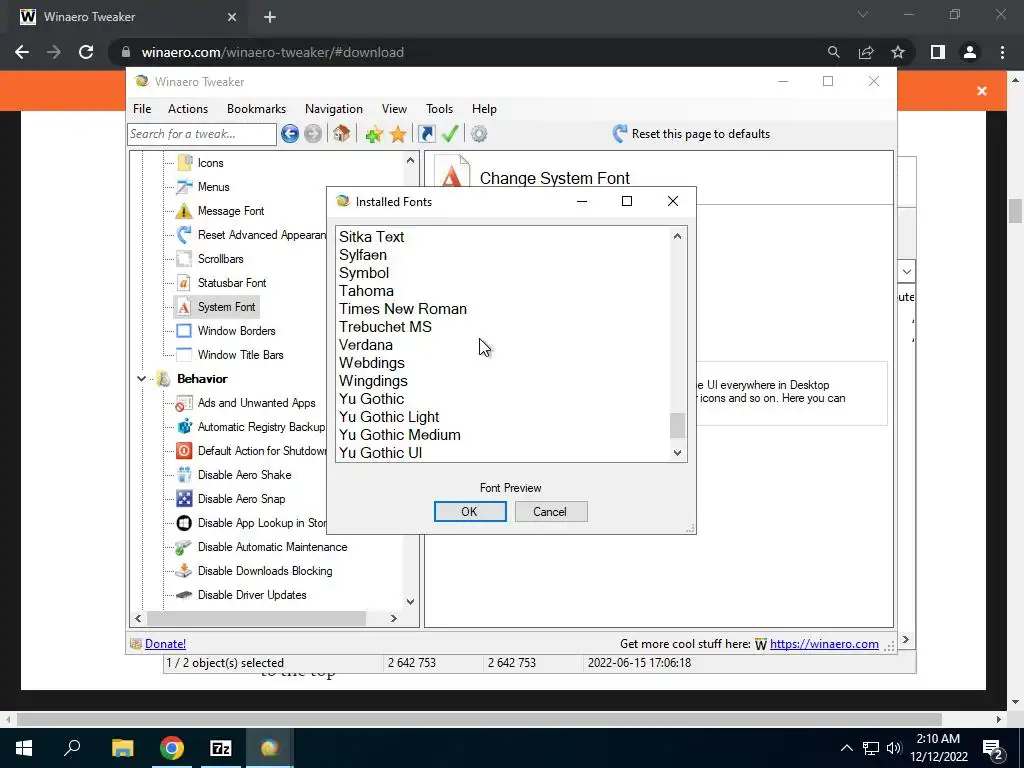Open Ads and Unwanted Apps tweak
1024x768 pixels.
coord(257,403)
